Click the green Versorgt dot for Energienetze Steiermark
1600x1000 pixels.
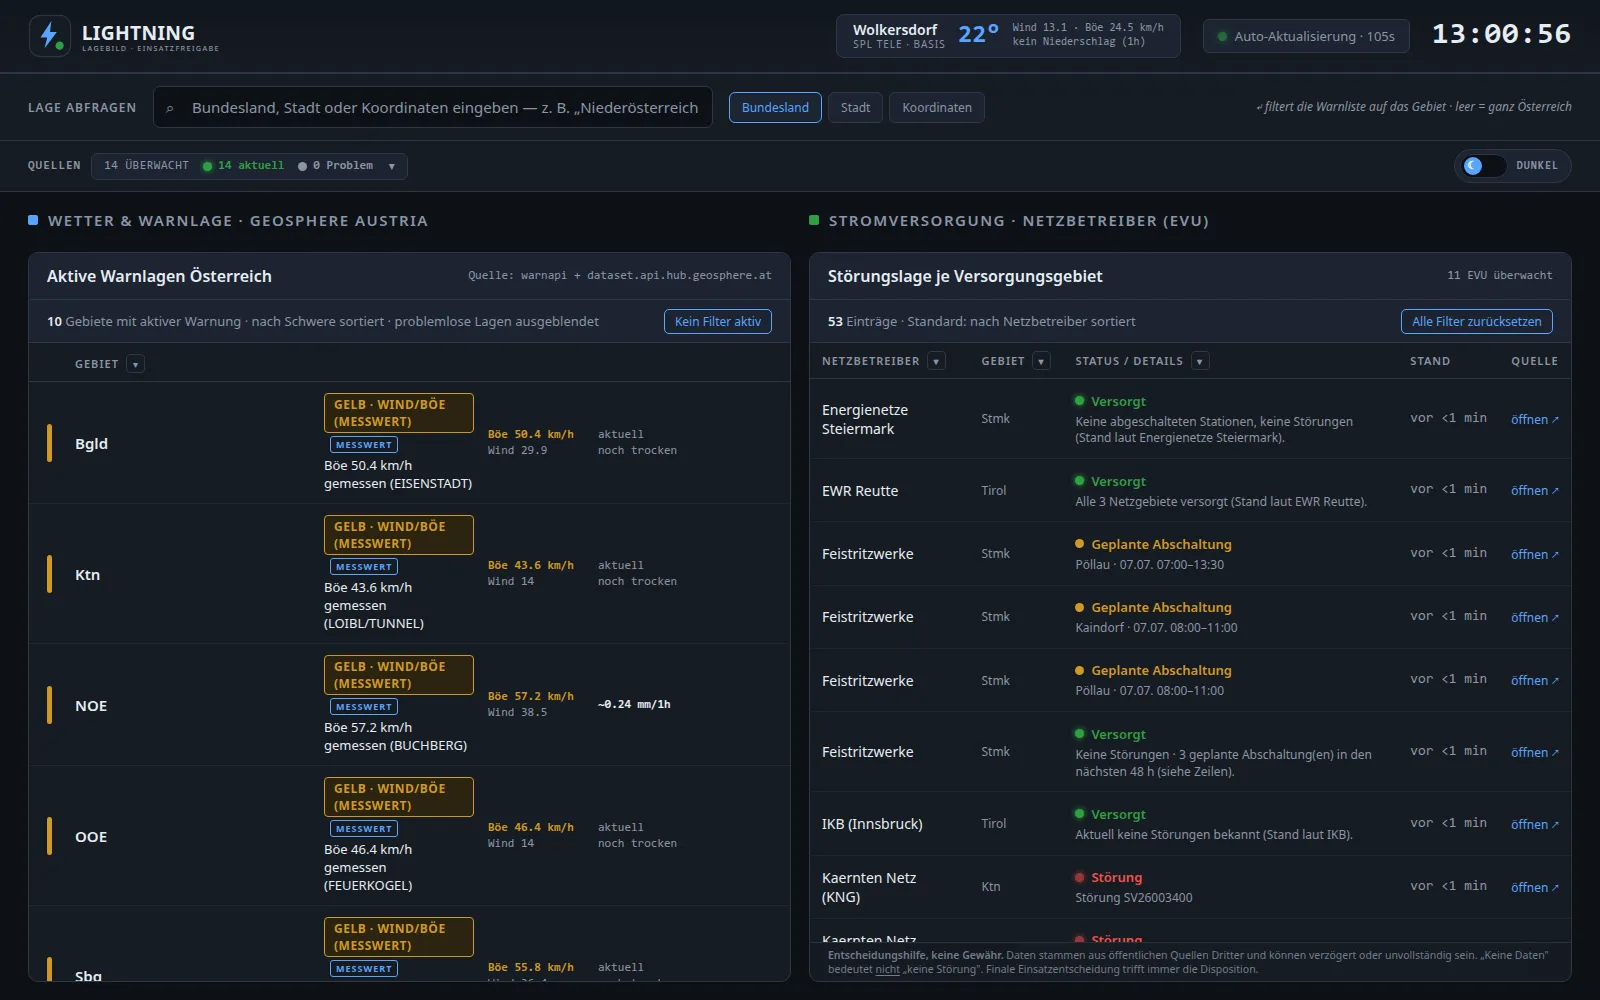[x=1079, y=401]
